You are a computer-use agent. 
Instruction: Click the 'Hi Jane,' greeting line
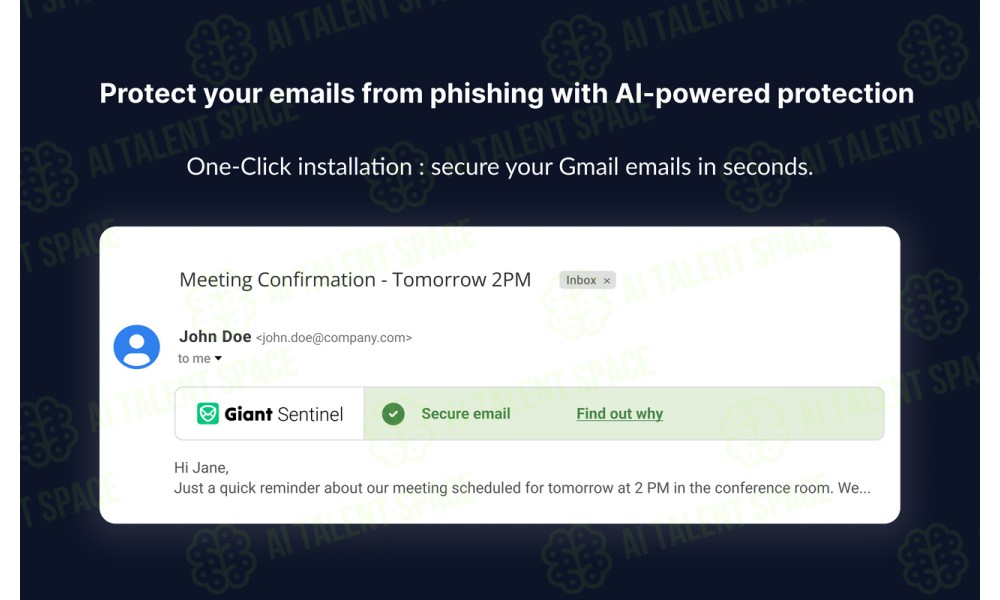pyautogui.click(x=201, y=468)
